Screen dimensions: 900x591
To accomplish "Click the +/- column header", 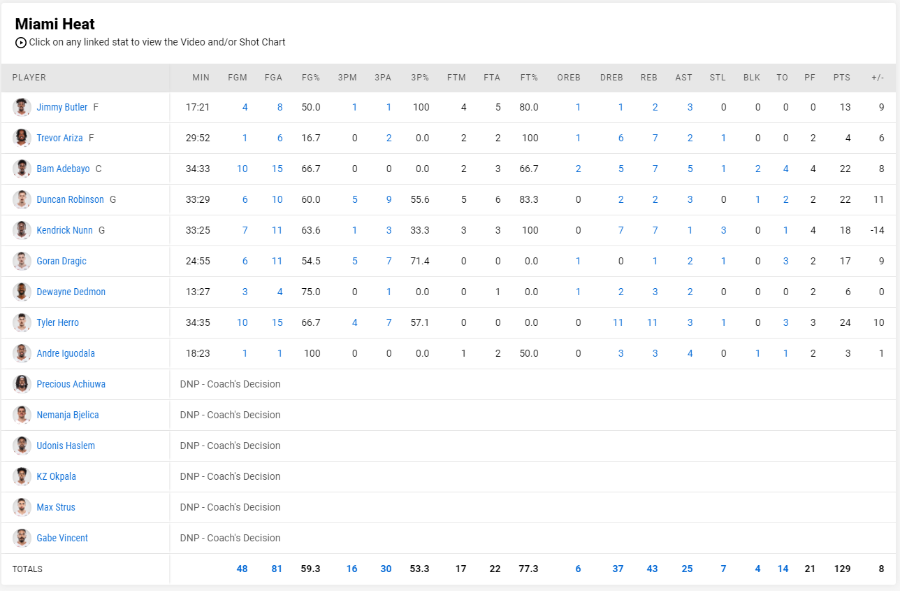I will click(x=878, y=77).
